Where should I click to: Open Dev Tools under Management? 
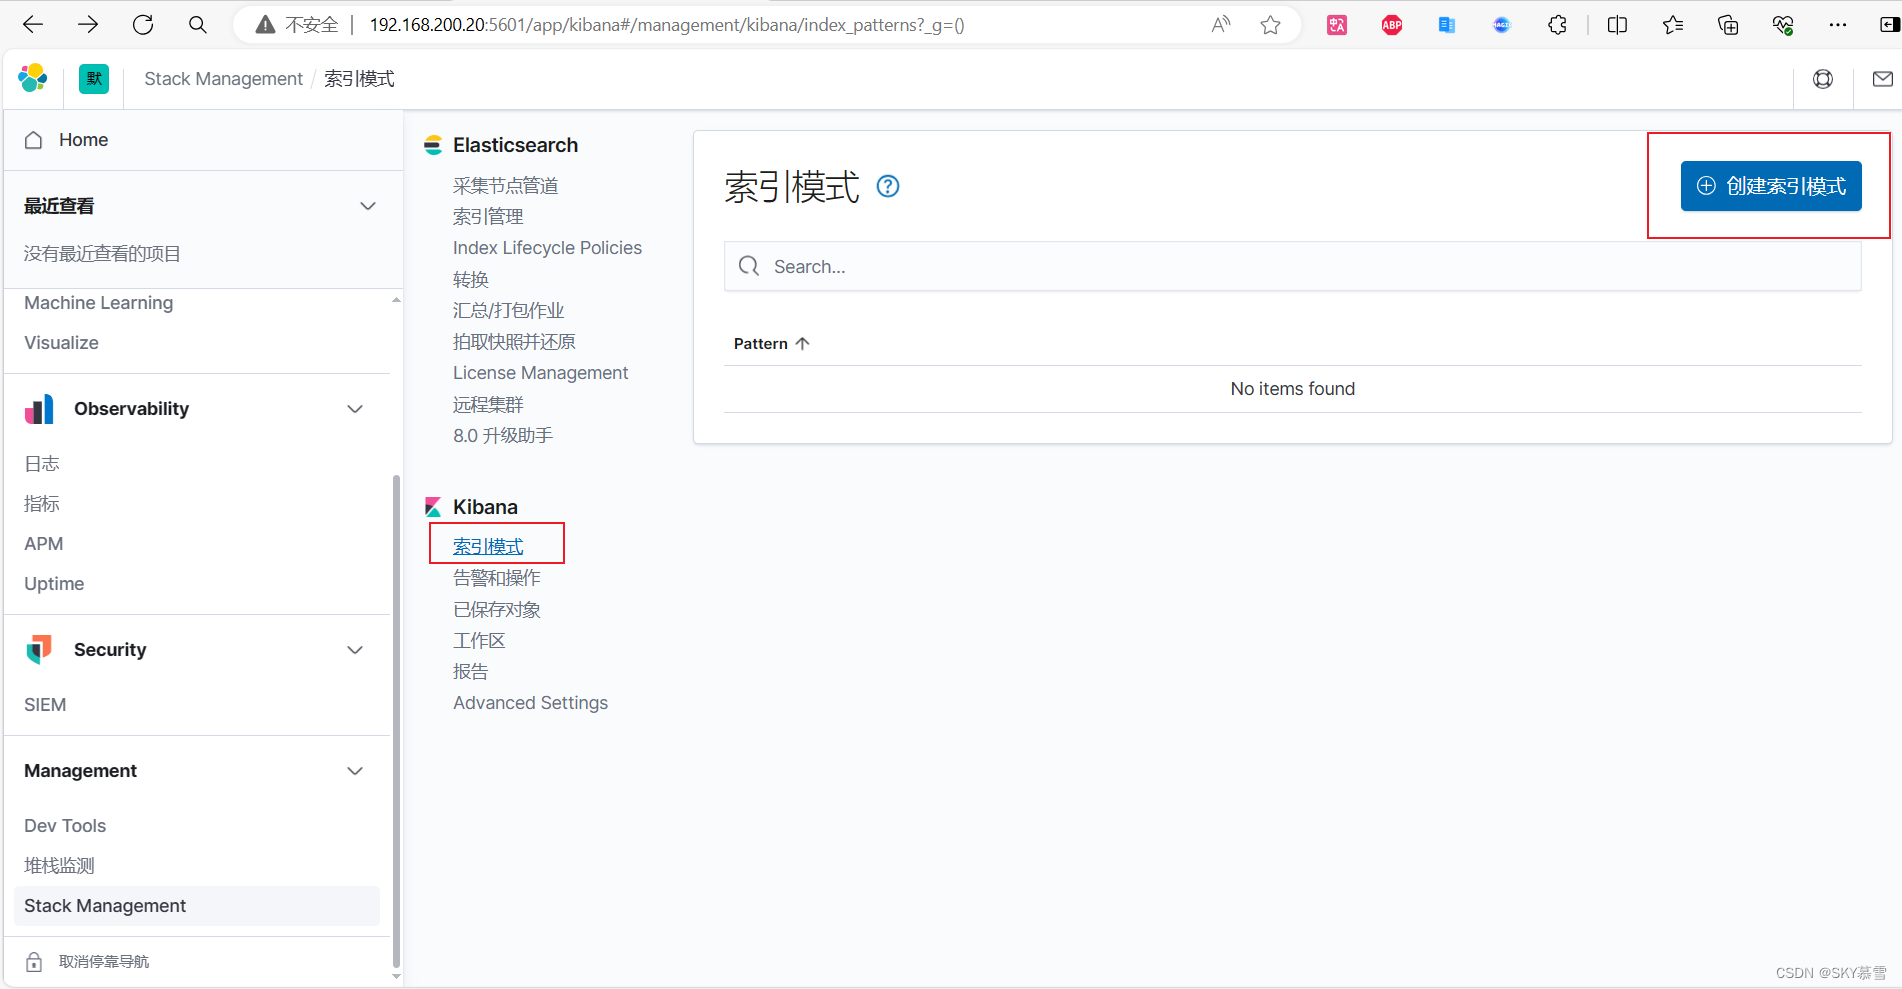coord(65,826)
